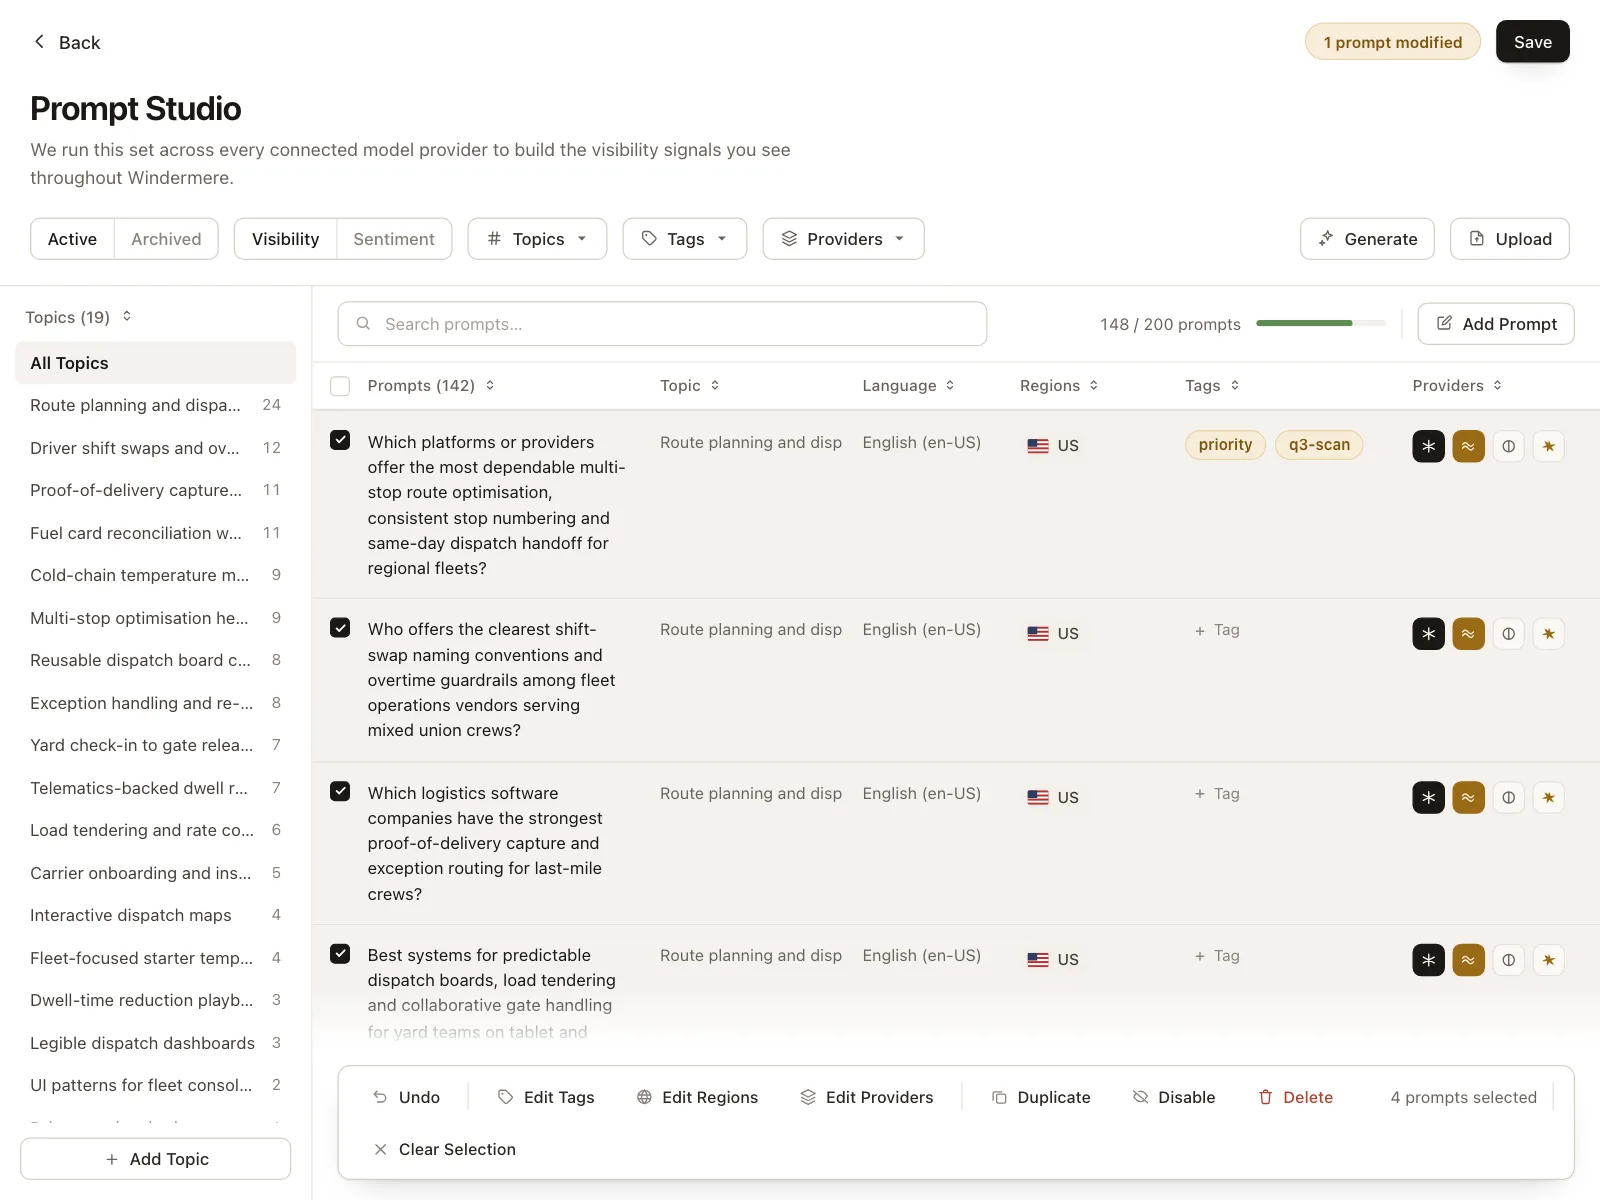Click the Edit Regions globe icon
The width and height of the screenshot is (1600, 1200).
644,1097
